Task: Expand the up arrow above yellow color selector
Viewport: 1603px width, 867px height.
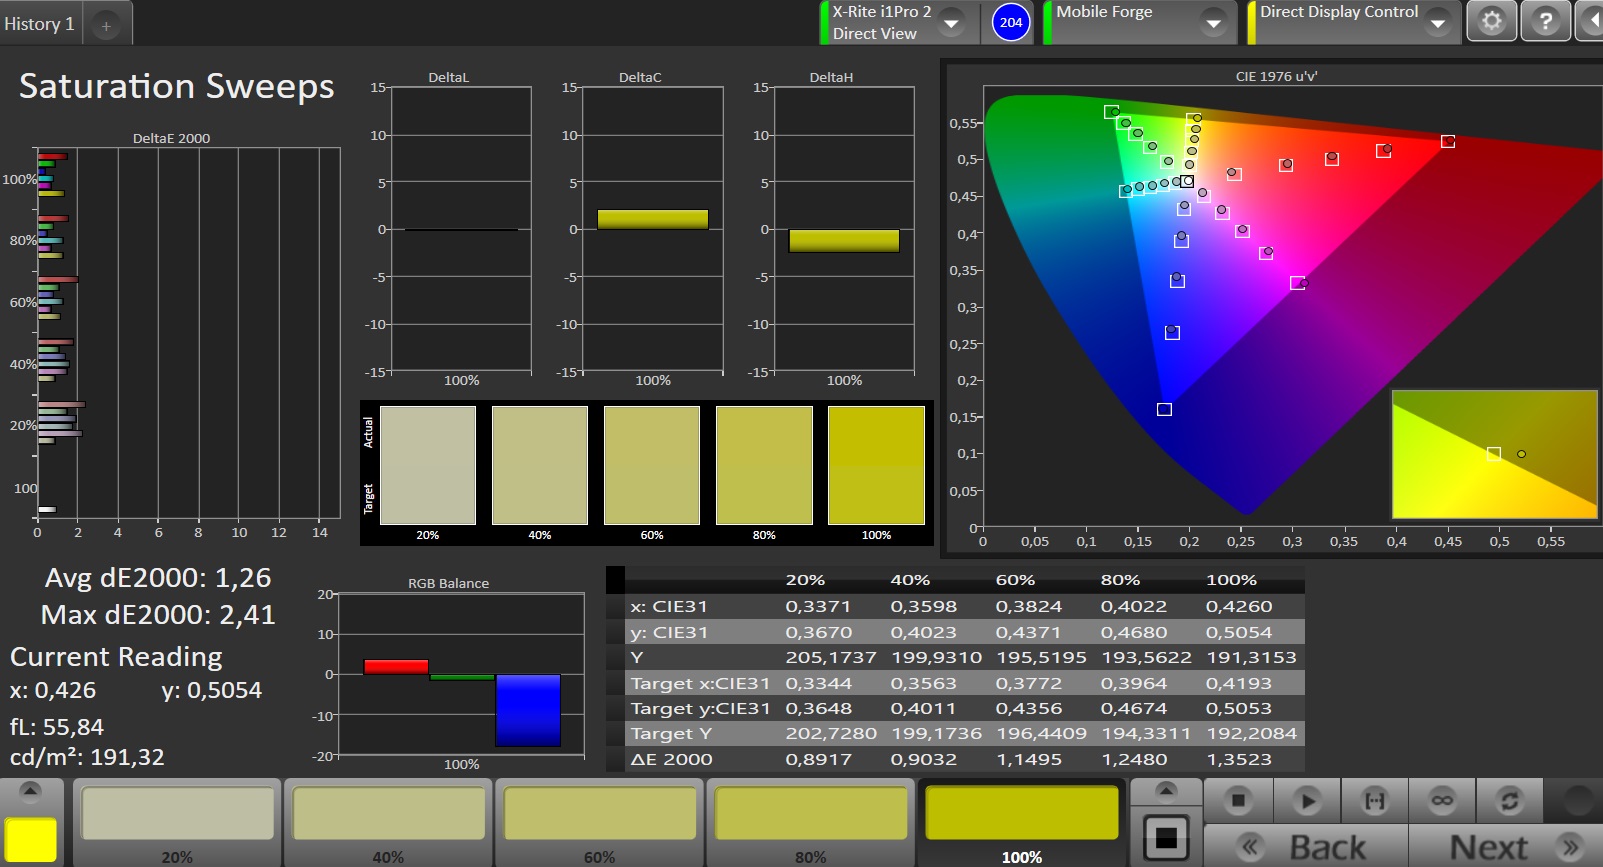Action: coord(31,791)
